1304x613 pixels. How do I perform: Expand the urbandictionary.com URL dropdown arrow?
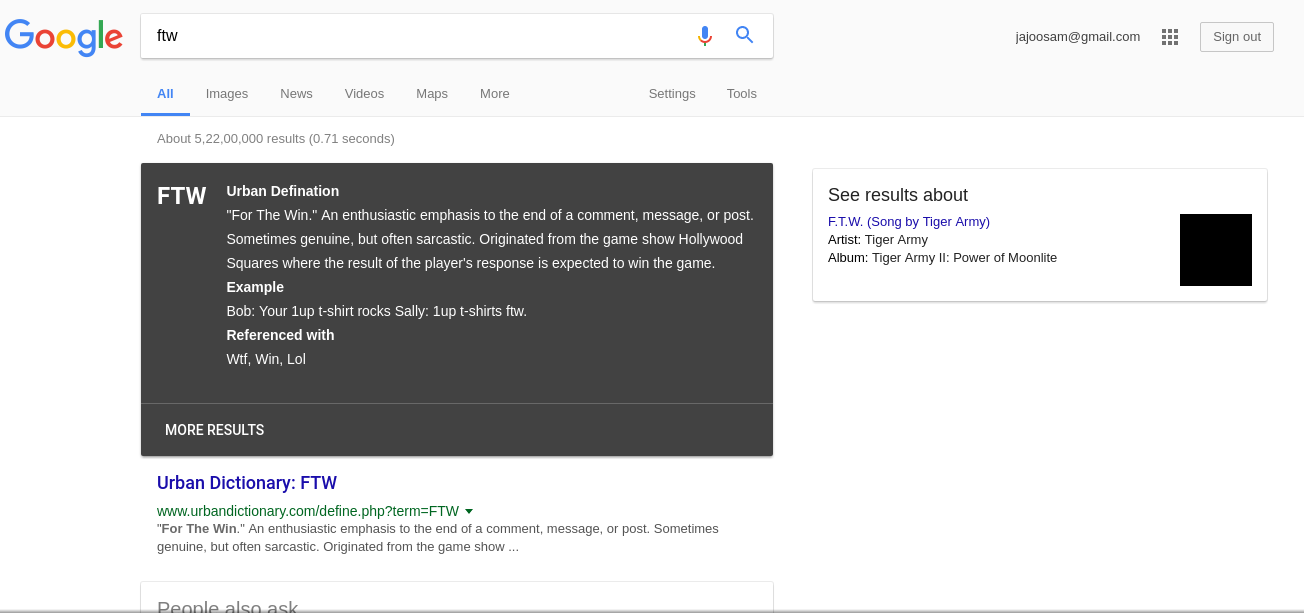click(x=469, y=511)
